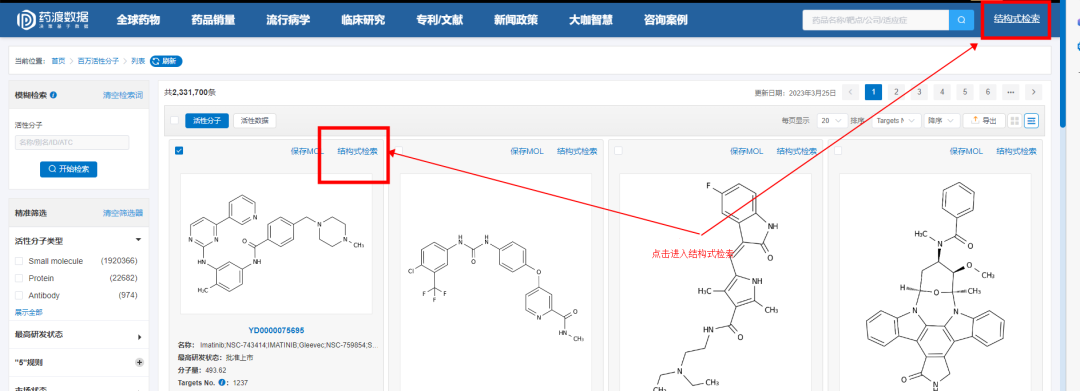Click the 导出 export button
This screenshot has height=391, width=1080.
[x=984, y=120]
